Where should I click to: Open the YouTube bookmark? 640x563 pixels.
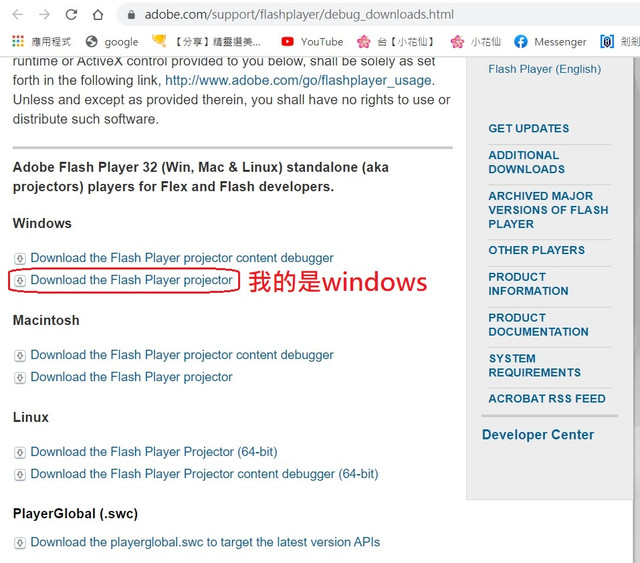[x=312, y=42]
